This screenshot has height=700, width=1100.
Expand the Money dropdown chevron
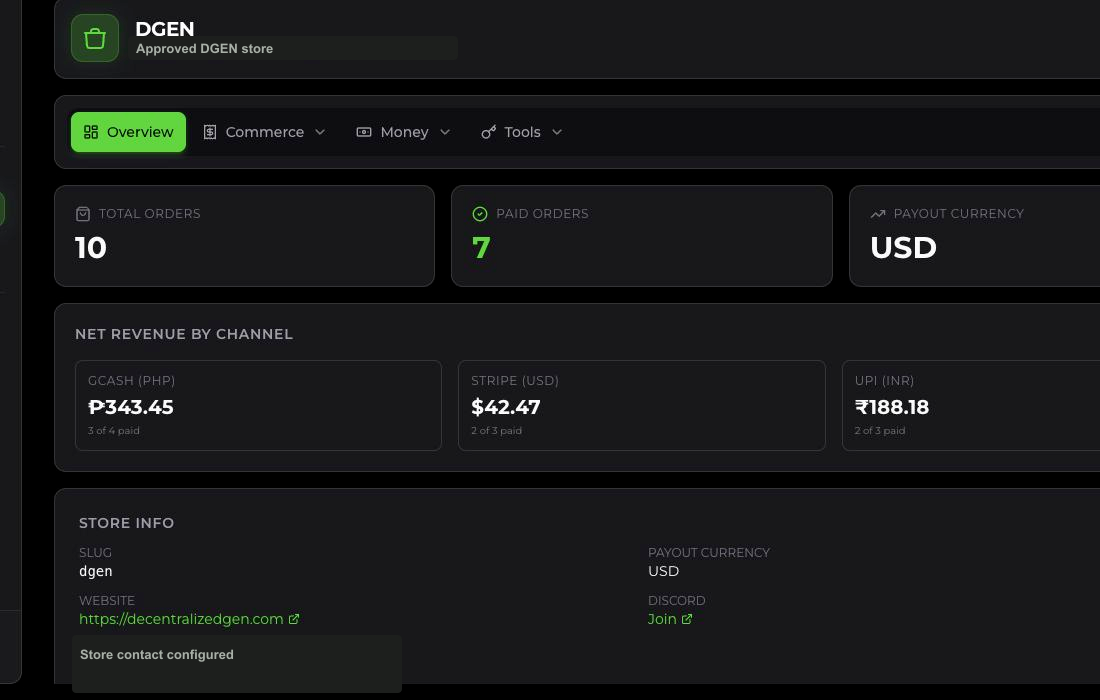(x=445, y=132)
